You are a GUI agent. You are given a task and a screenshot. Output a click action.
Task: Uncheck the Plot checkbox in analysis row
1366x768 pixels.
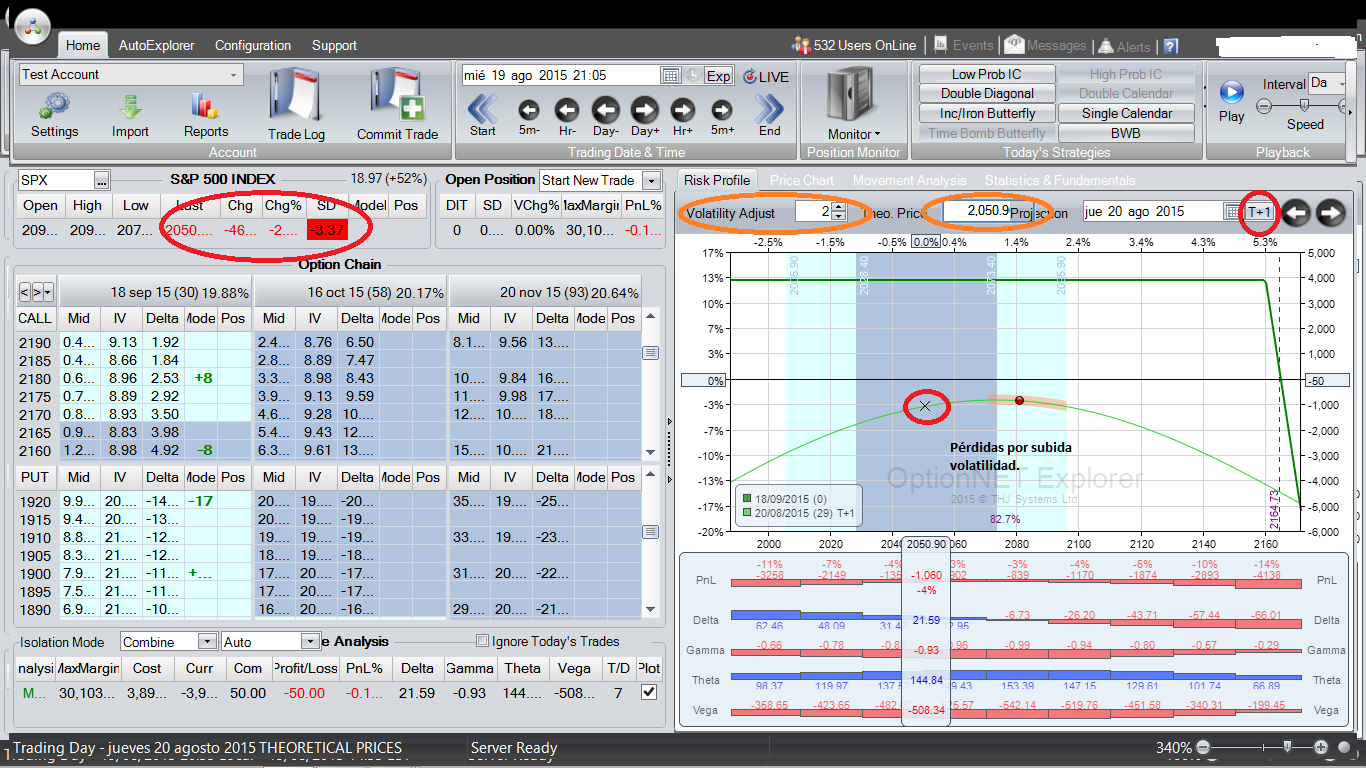649,692
